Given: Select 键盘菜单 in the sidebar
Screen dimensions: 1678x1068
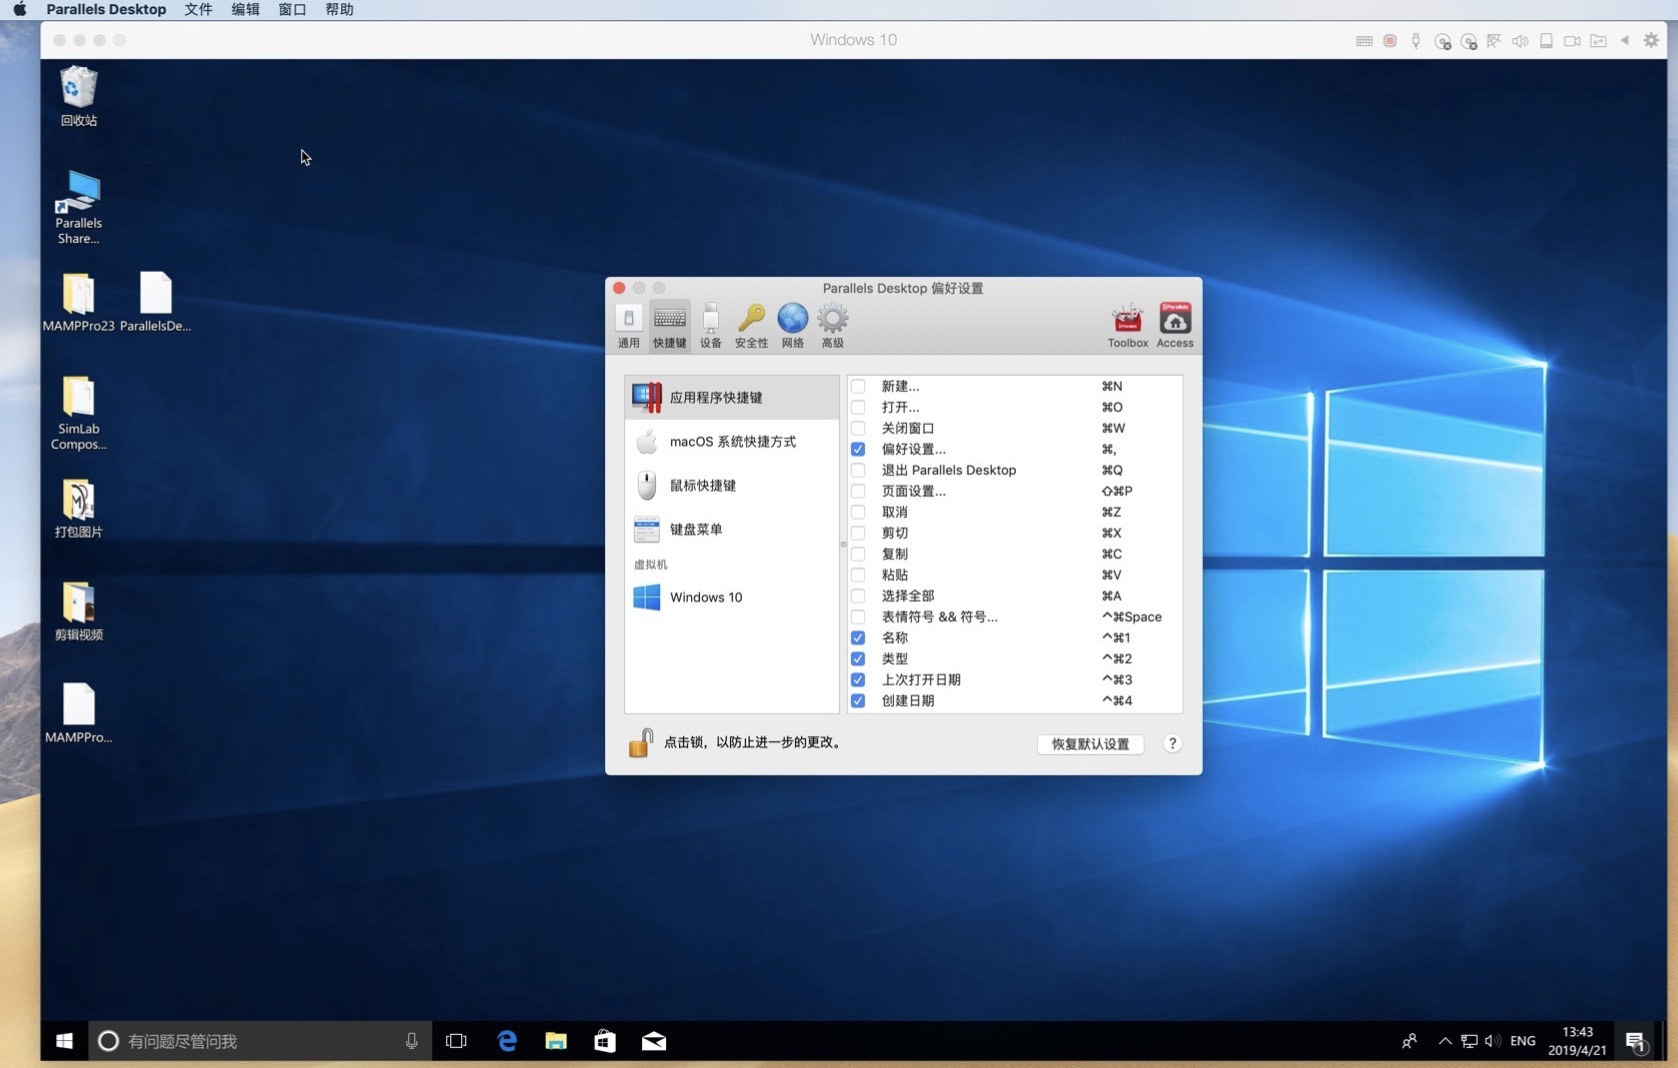Looking at the screenshot, I should click(x=732, y=529).
